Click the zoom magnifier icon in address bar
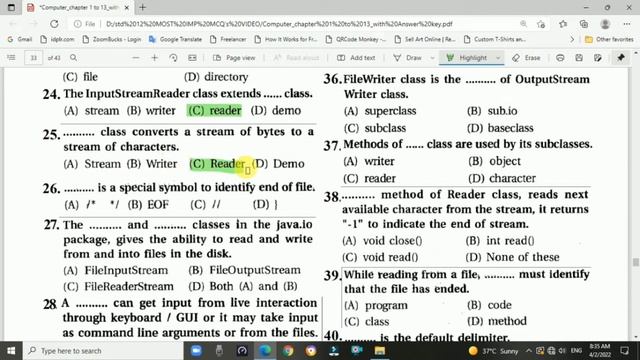This screenshot has width=640, height=360. coord(523,24)
